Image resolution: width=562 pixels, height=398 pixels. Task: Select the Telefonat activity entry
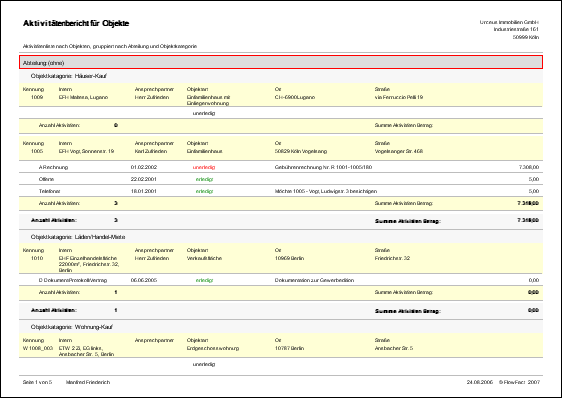point(49,191)
